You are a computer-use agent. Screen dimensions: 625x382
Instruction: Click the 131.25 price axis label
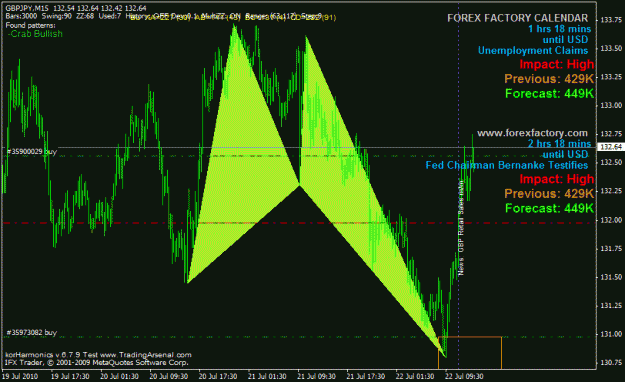click(611, 306)
